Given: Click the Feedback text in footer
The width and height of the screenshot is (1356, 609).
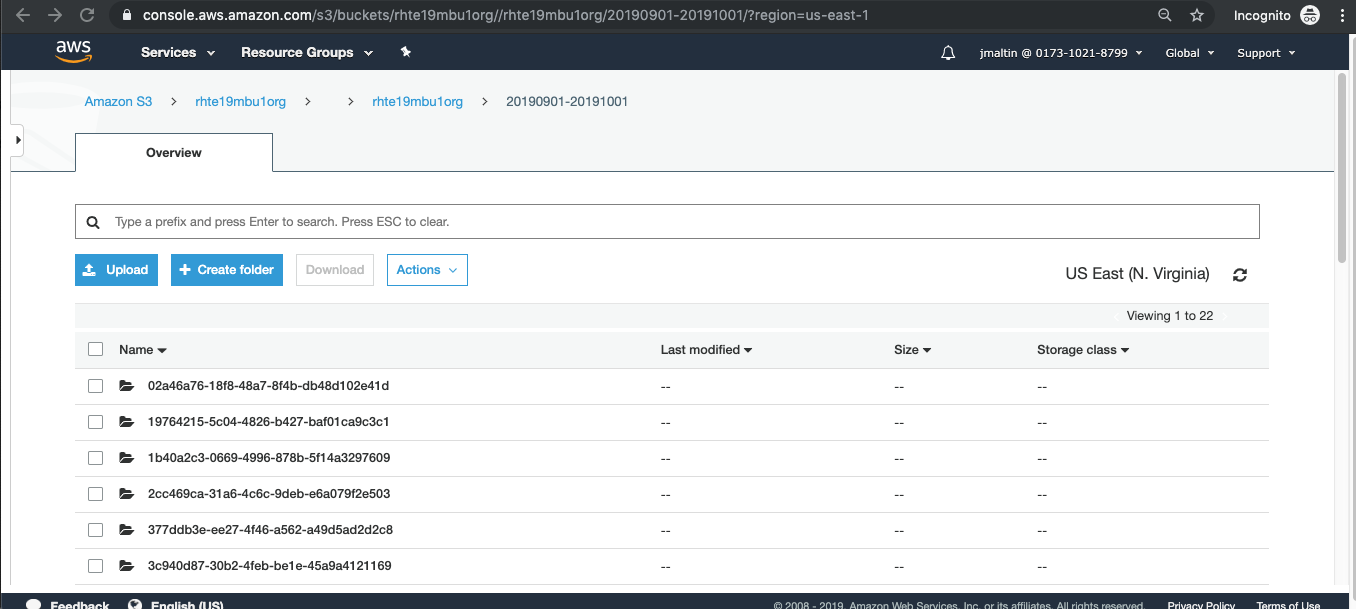Looking at the screenshot, I should point(80,605).
